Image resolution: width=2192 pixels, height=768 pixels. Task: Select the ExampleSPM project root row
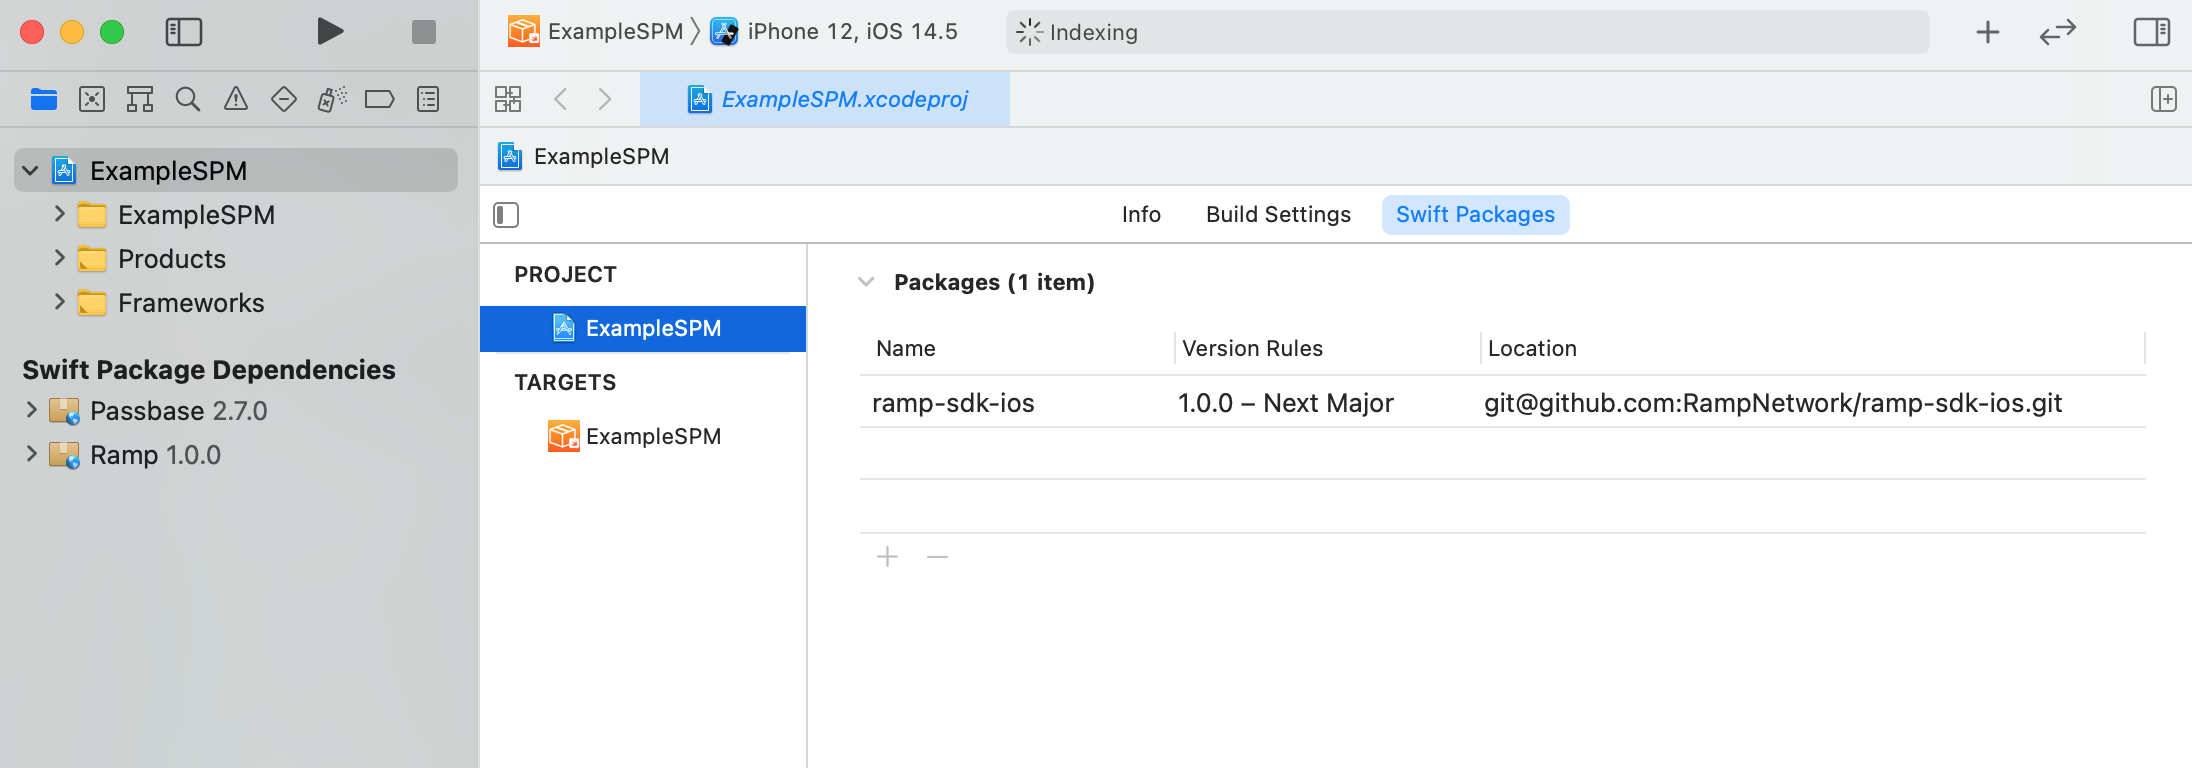pyautogui.click(x=236, y=171)
